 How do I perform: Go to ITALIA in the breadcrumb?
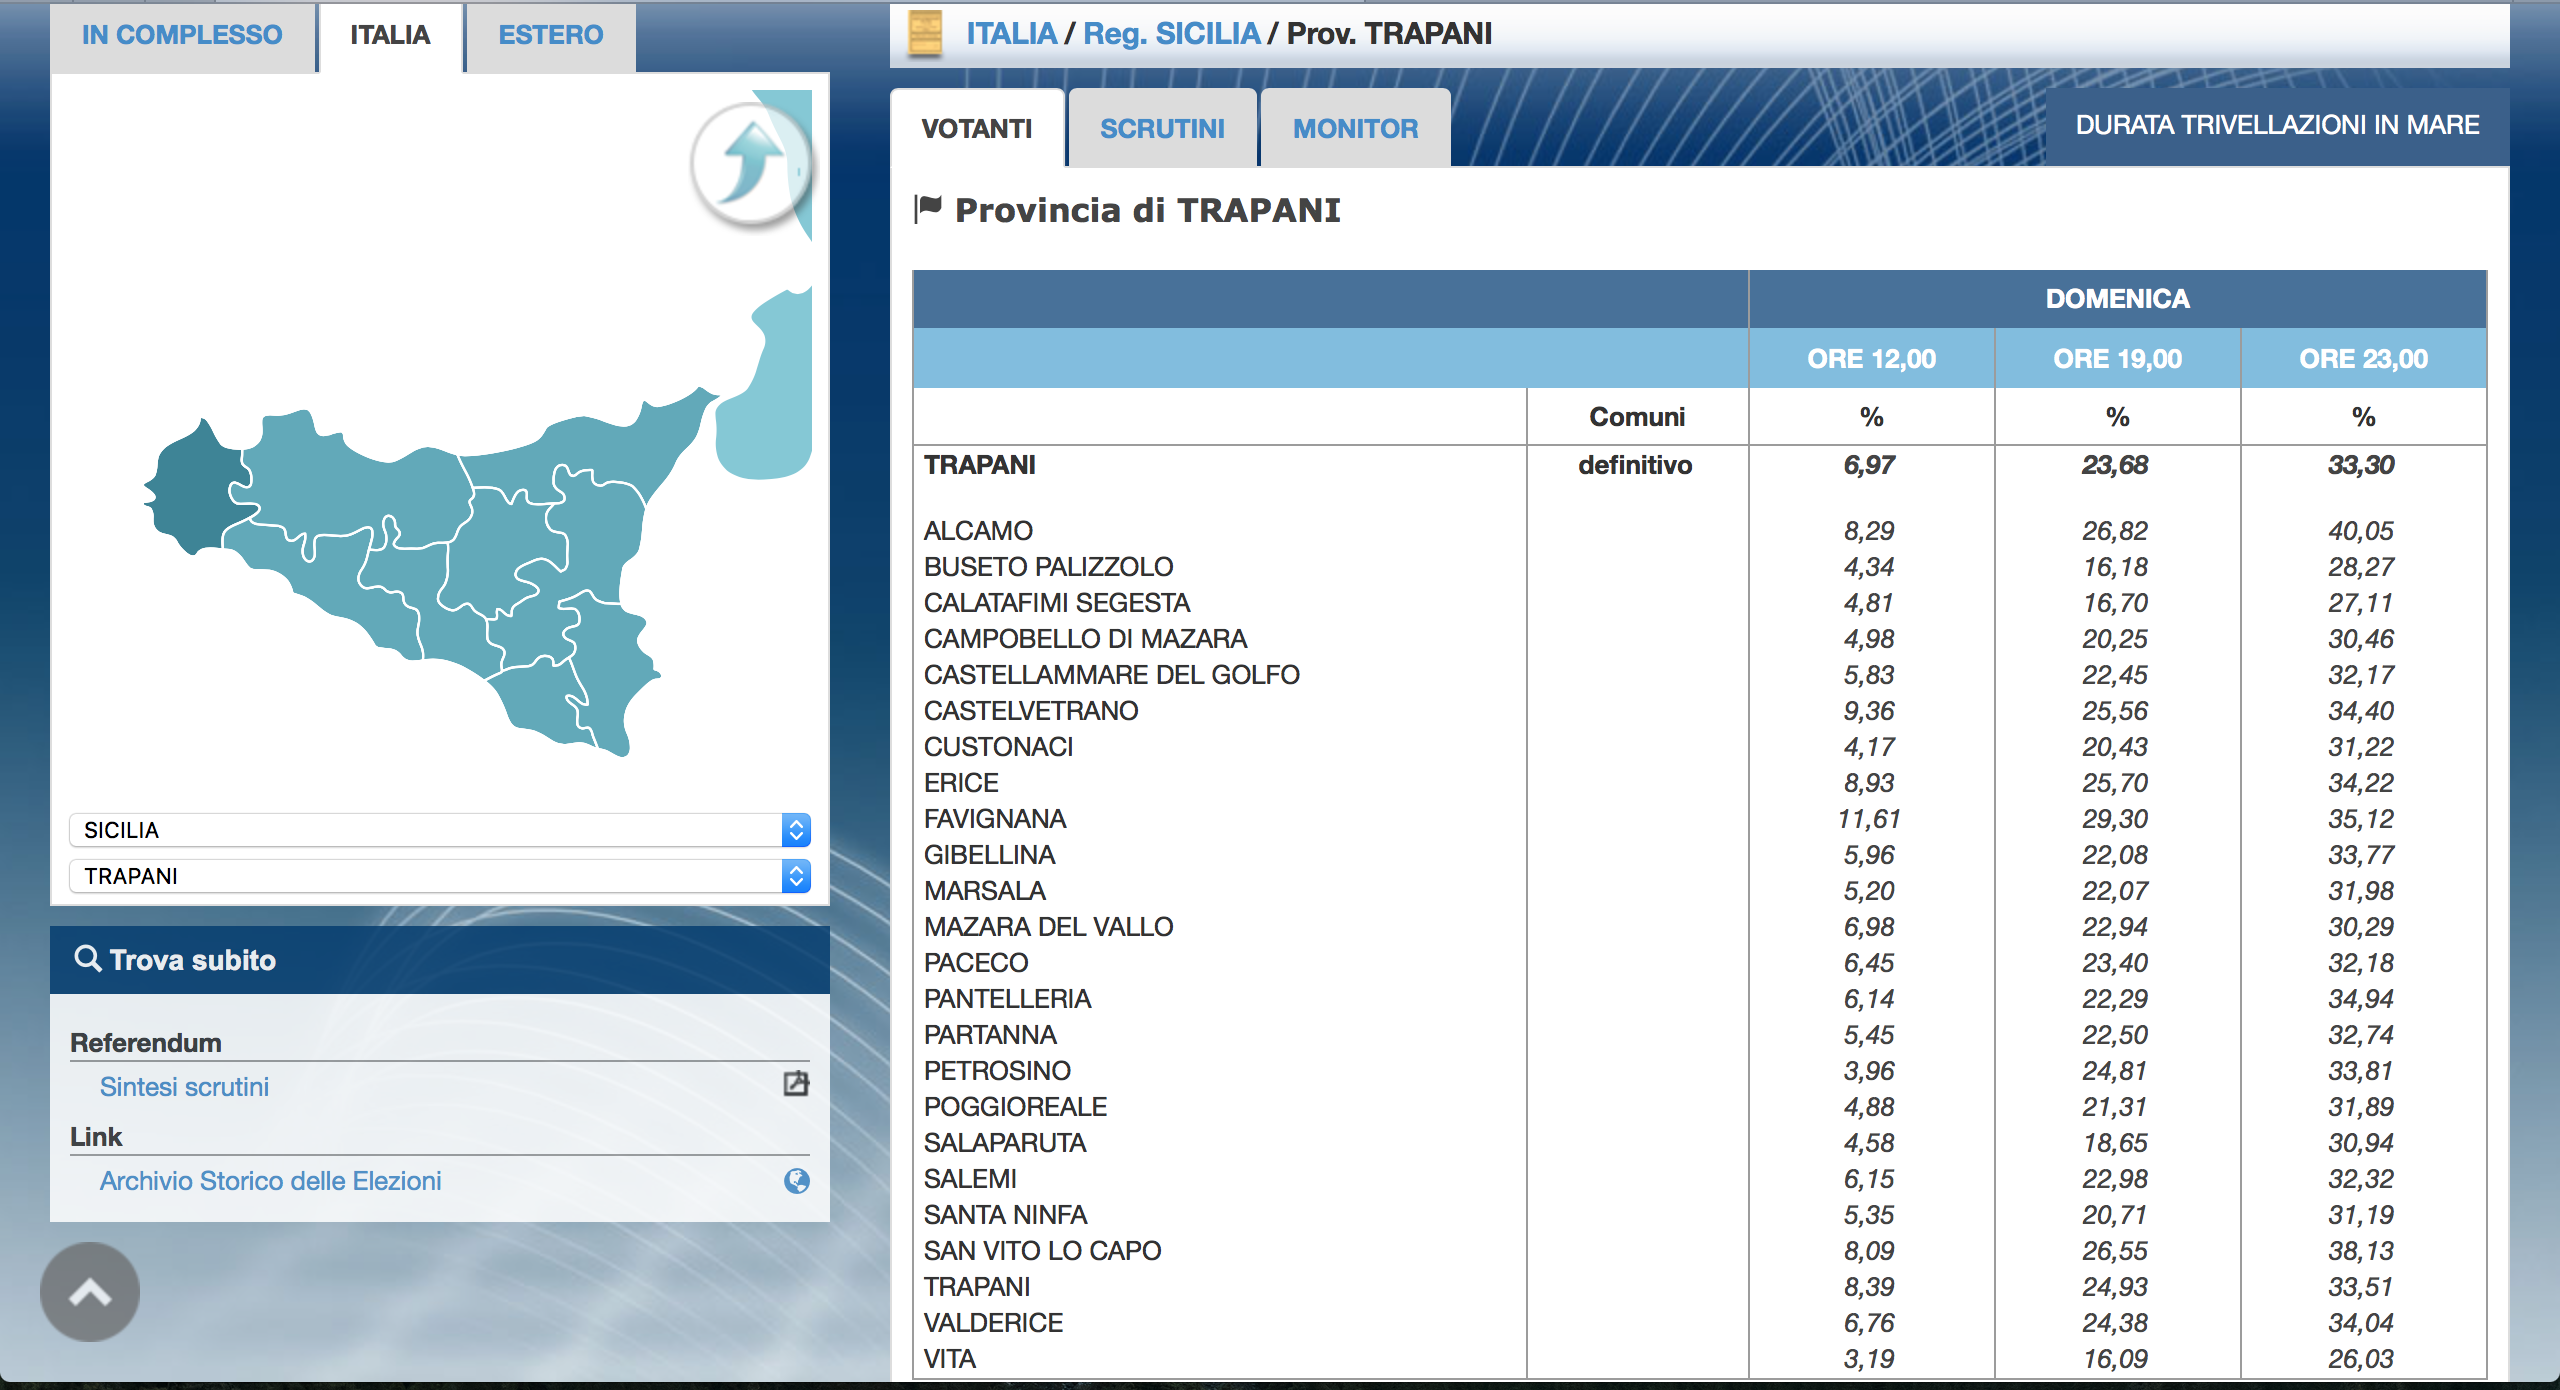(1011, 34)
